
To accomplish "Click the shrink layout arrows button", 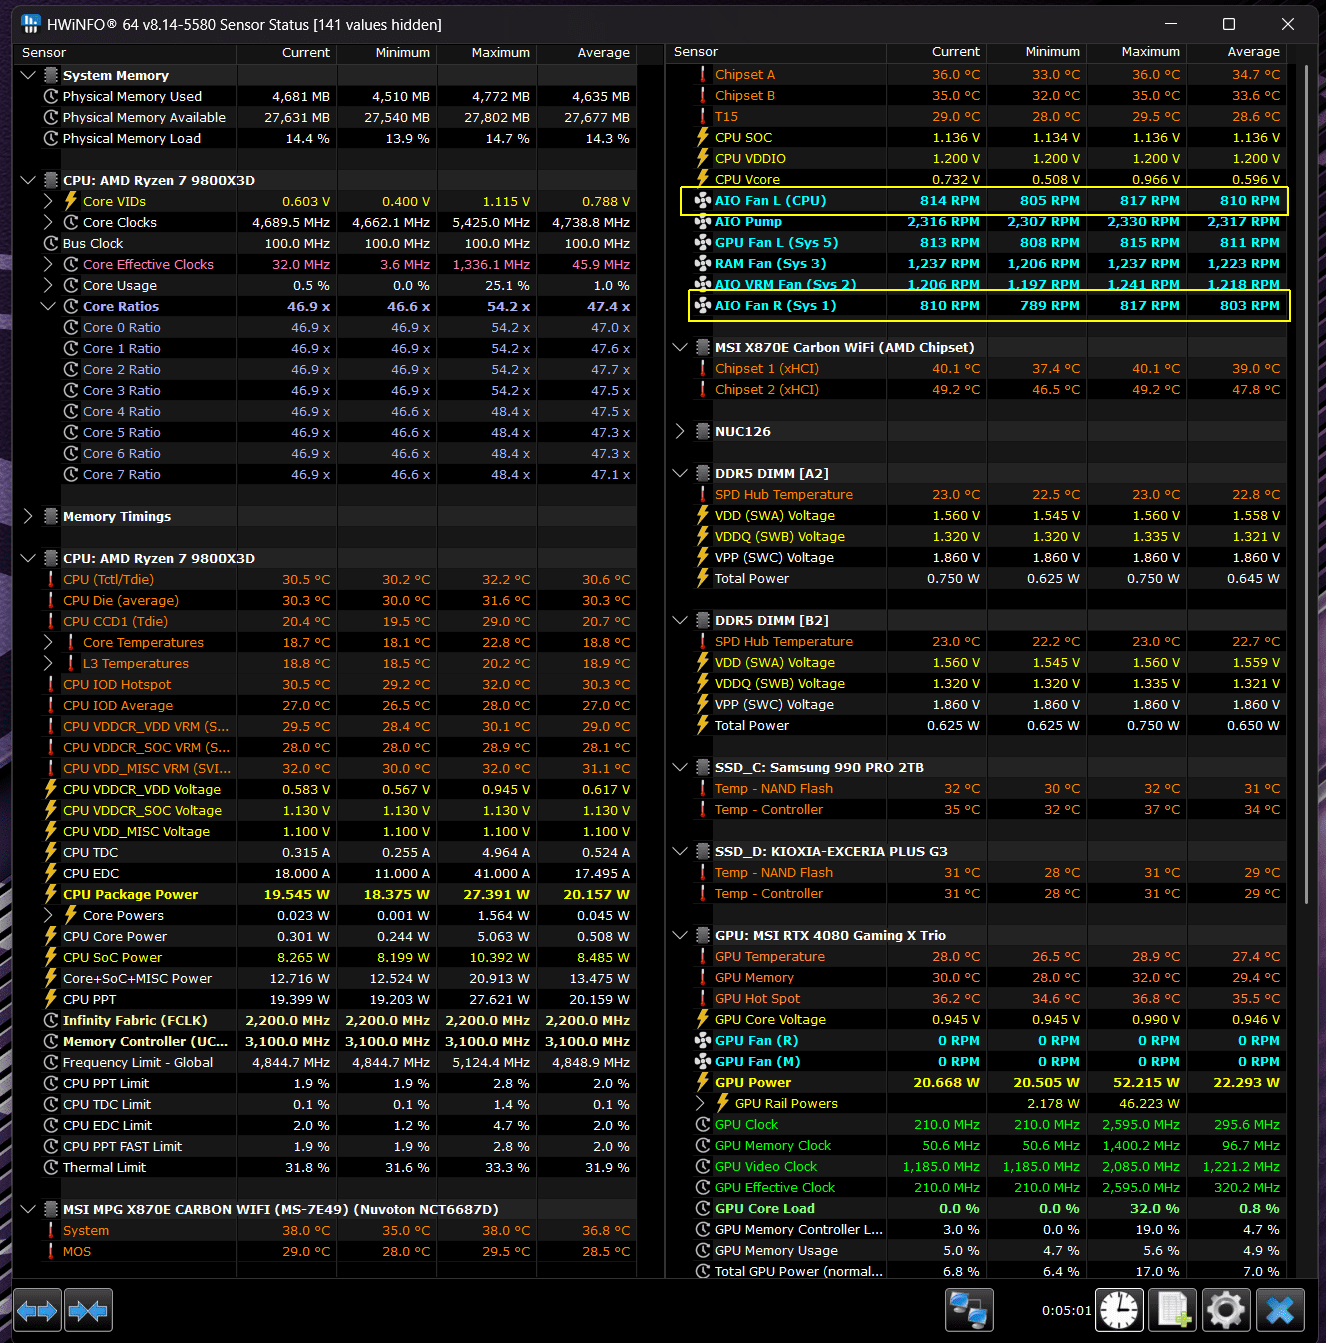I will (x=88, y=1310).
